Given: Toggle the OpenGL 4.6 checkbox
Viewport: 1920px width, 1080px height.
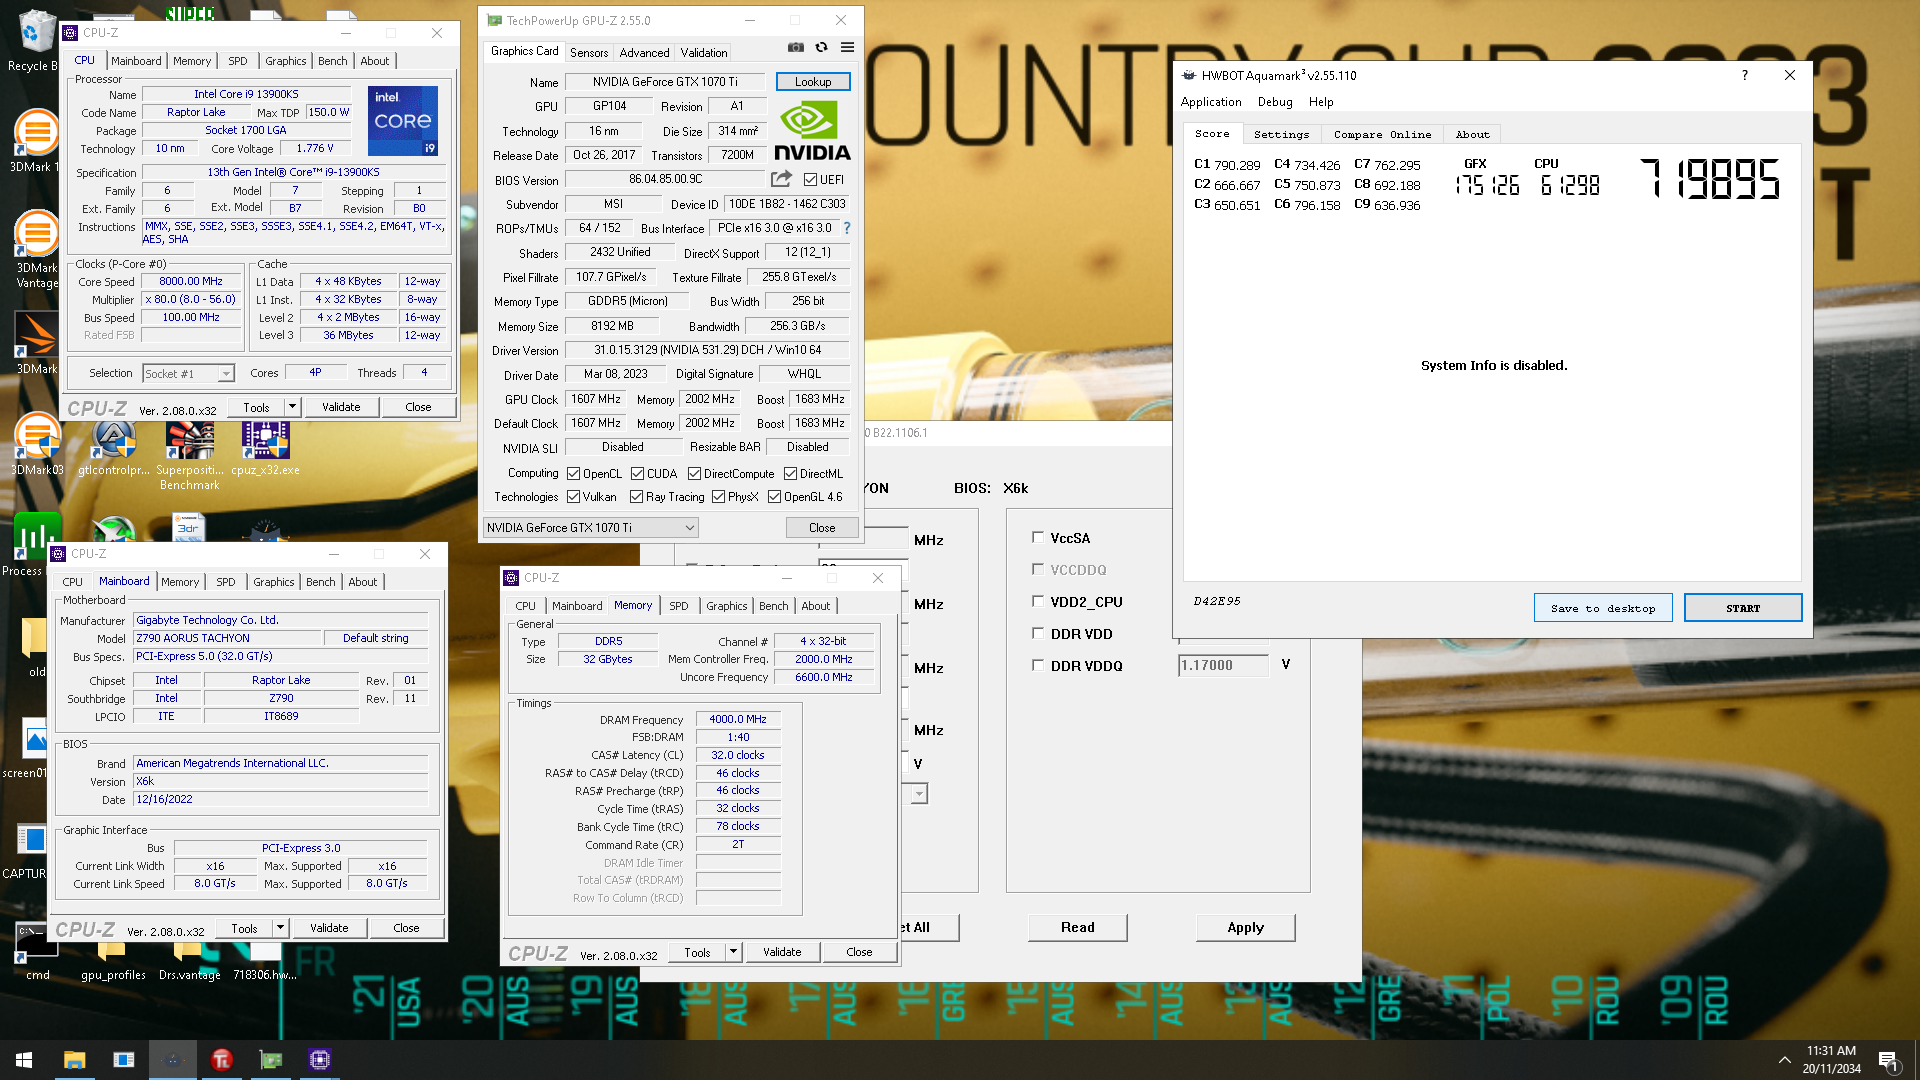Looking at the screenshot, I should tap(774, 497).
